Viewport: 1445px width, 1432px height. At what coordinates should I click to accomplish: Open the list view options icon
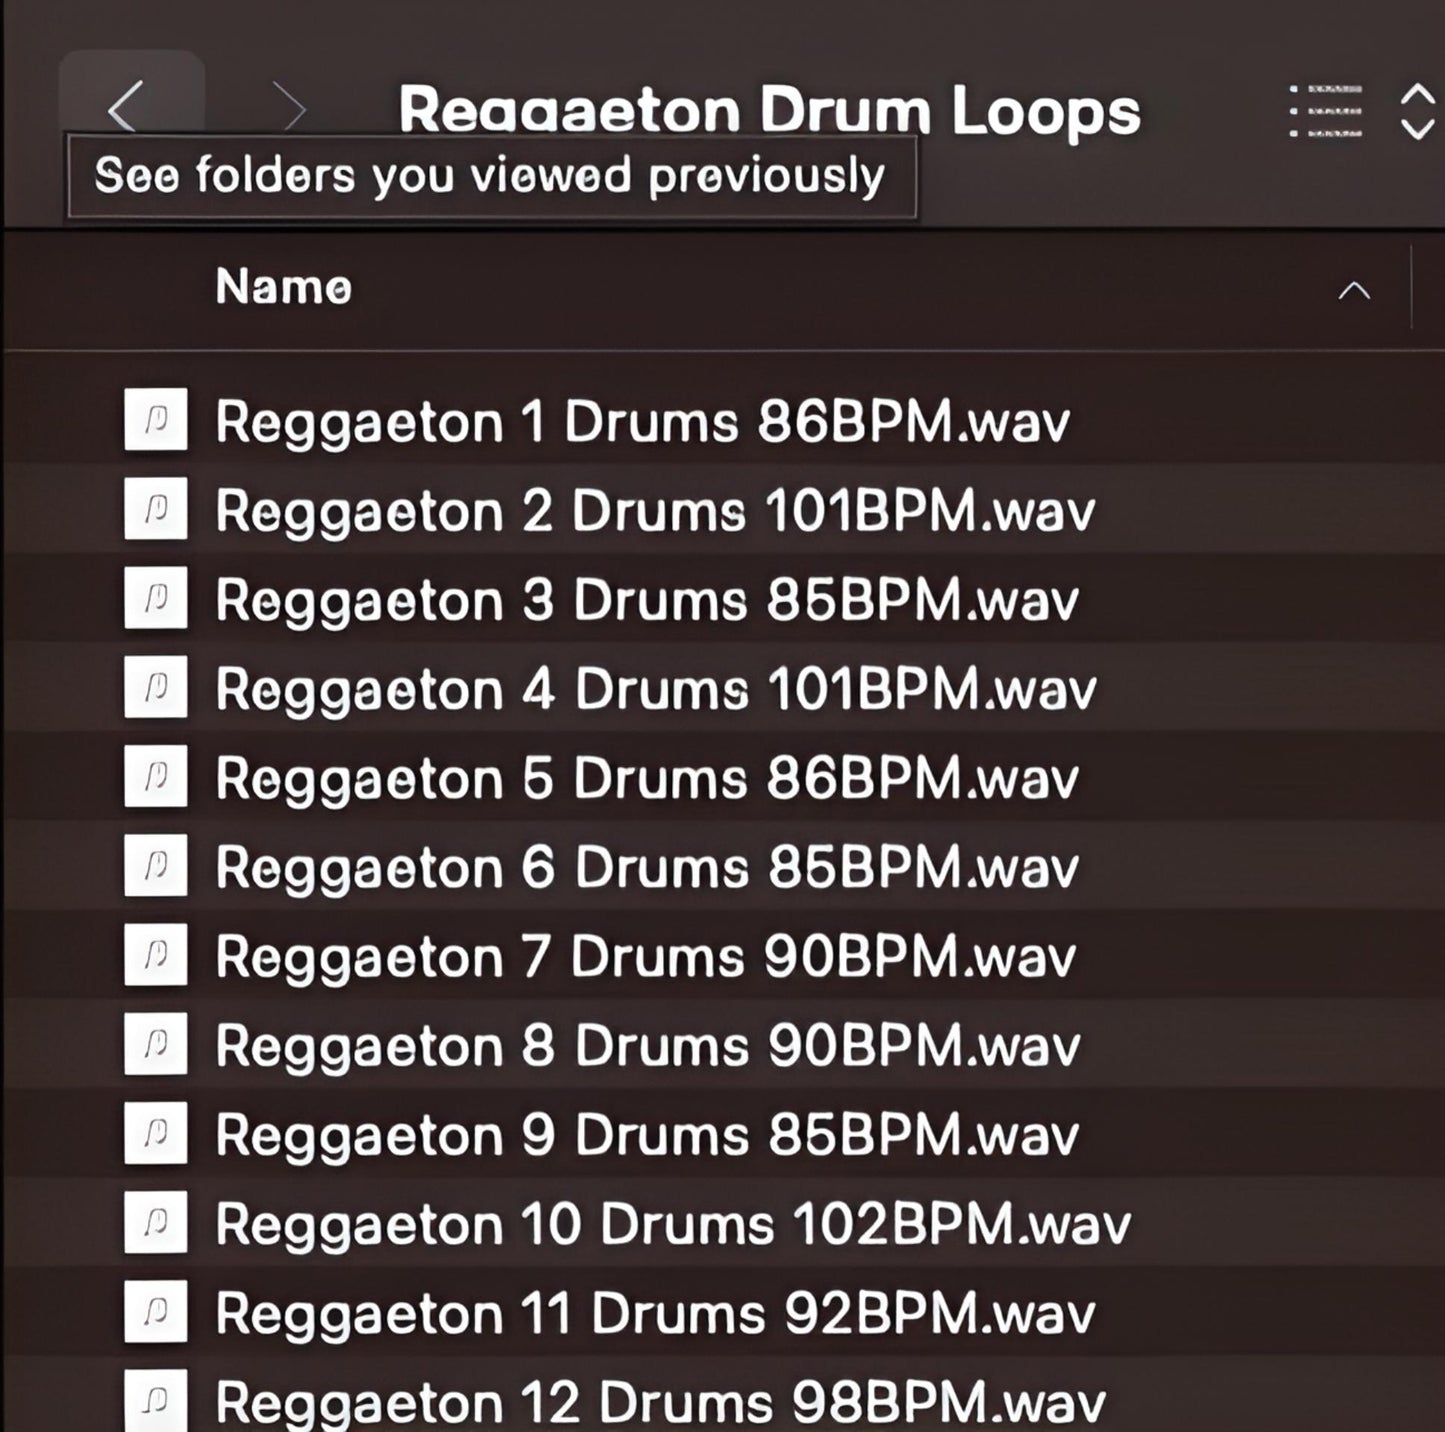pos(1326,111)
